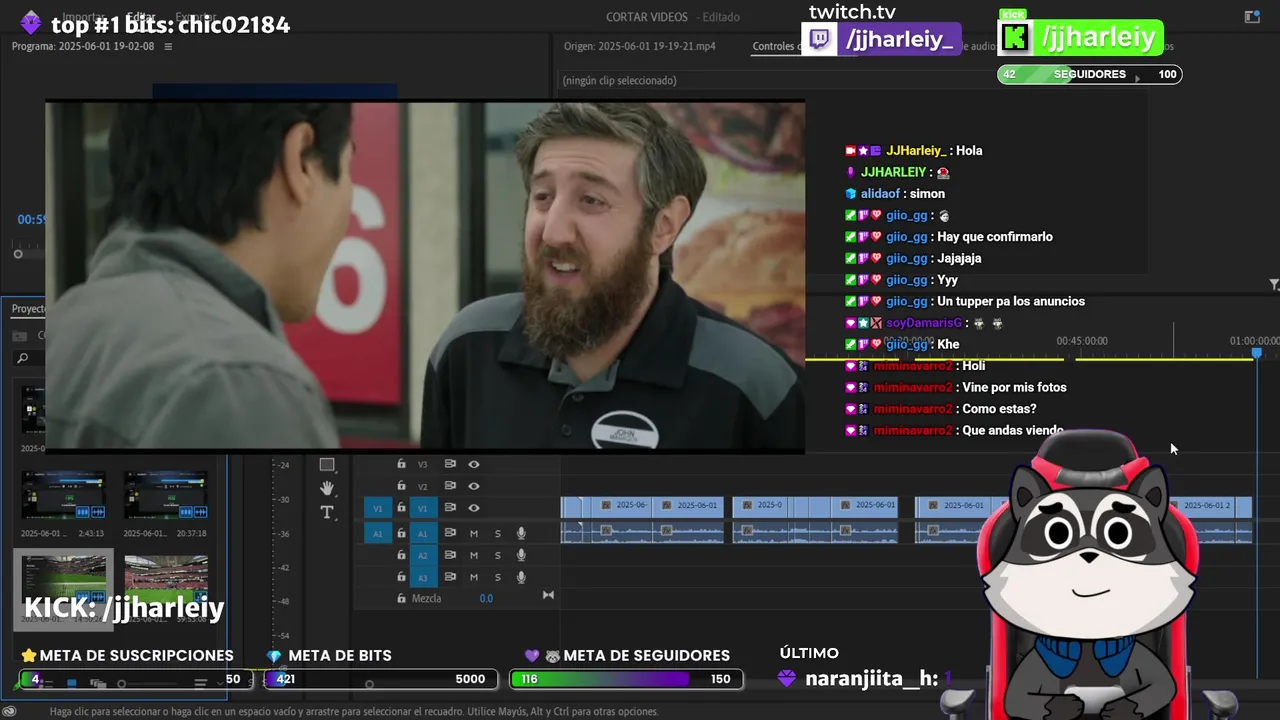Click the program monitor zoom scroll handle
The width and height of the screenshot is (1280, 720).
18,254
